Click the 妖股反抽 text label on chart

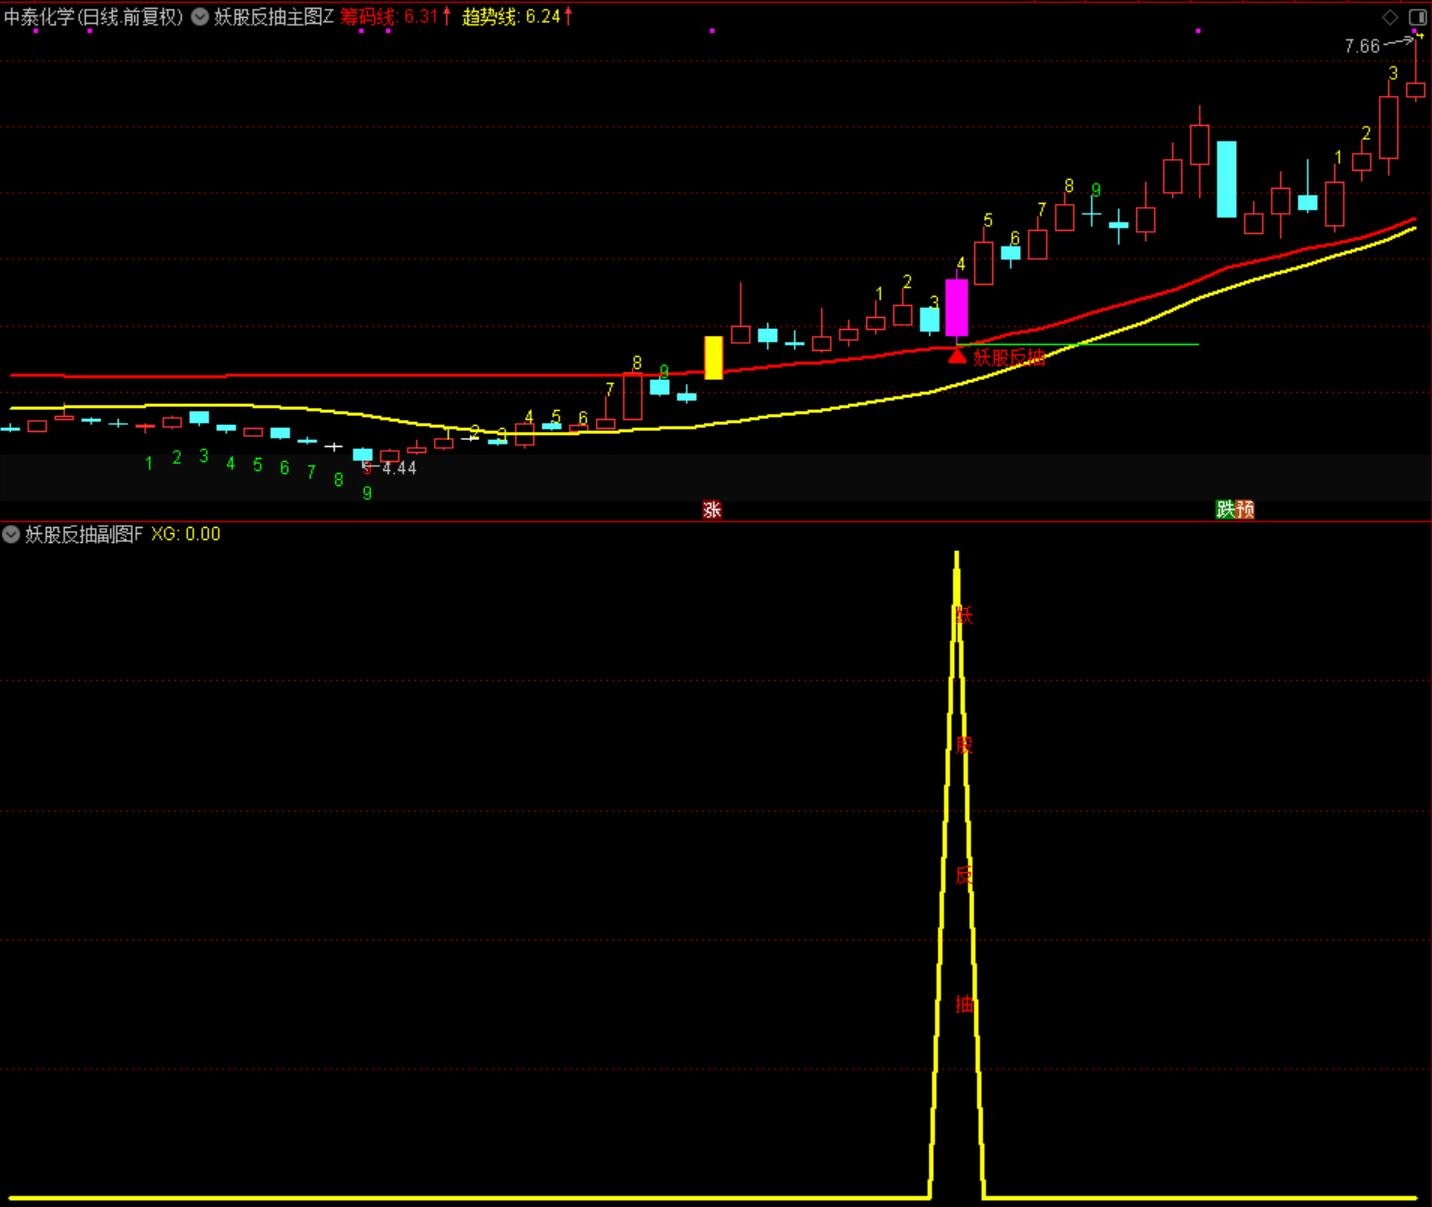pos(1009,357)
